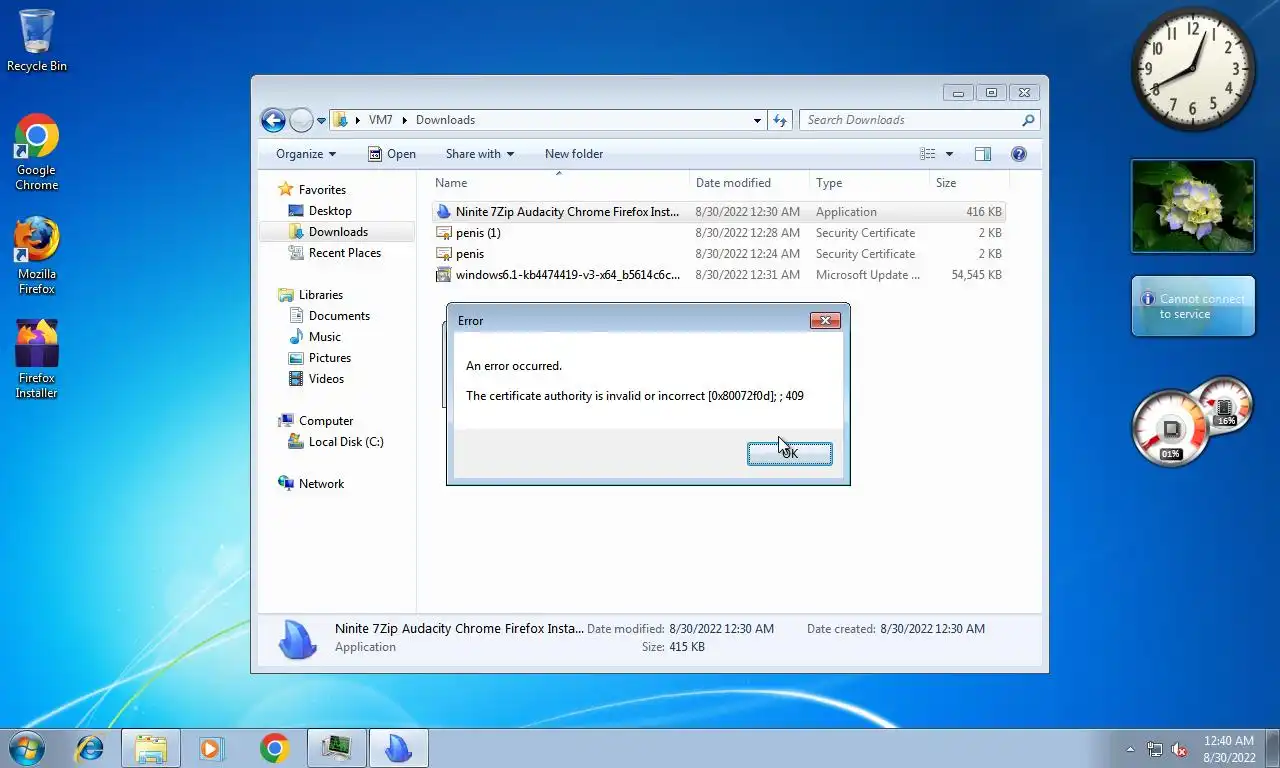Select the windows6.1-kb4474419 update file
The image size is (1280, 768).
pyautogui.click(x=719, y=275)
